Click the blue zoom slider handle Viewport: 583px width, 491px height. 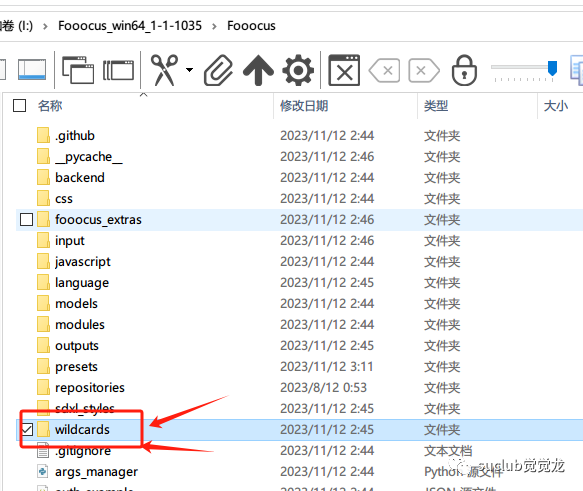[x=553, y=68]
